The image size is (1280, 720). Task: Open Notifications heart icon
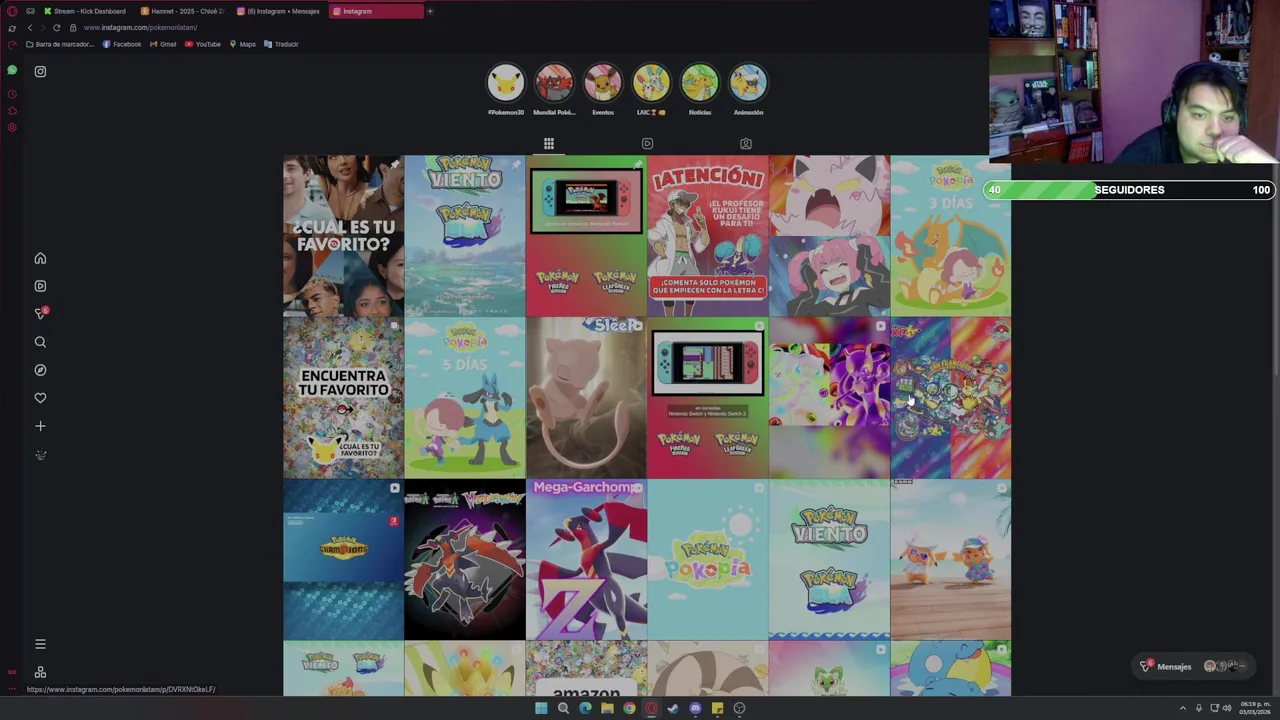point(40,398)
